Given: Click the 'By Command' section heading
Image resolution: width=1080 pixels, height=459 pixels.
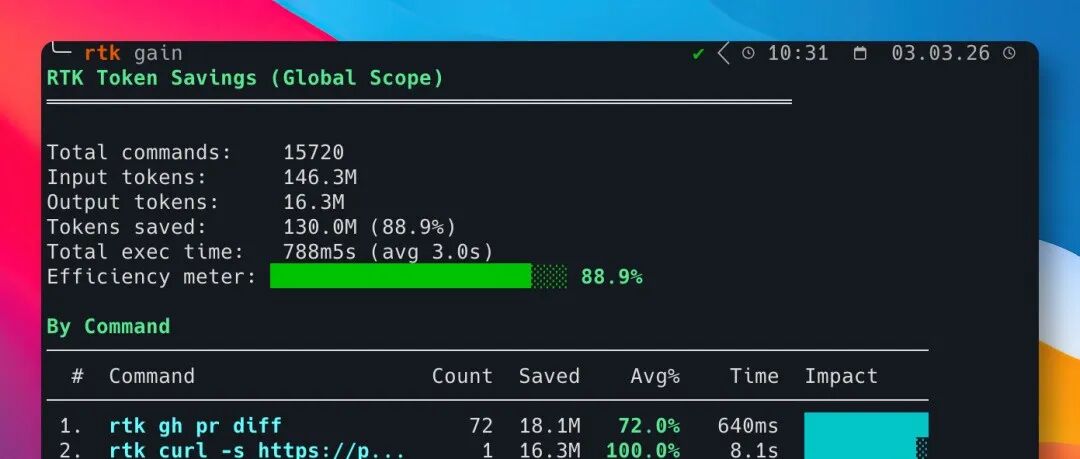Looking at the screenshot, I should [108, 326].
